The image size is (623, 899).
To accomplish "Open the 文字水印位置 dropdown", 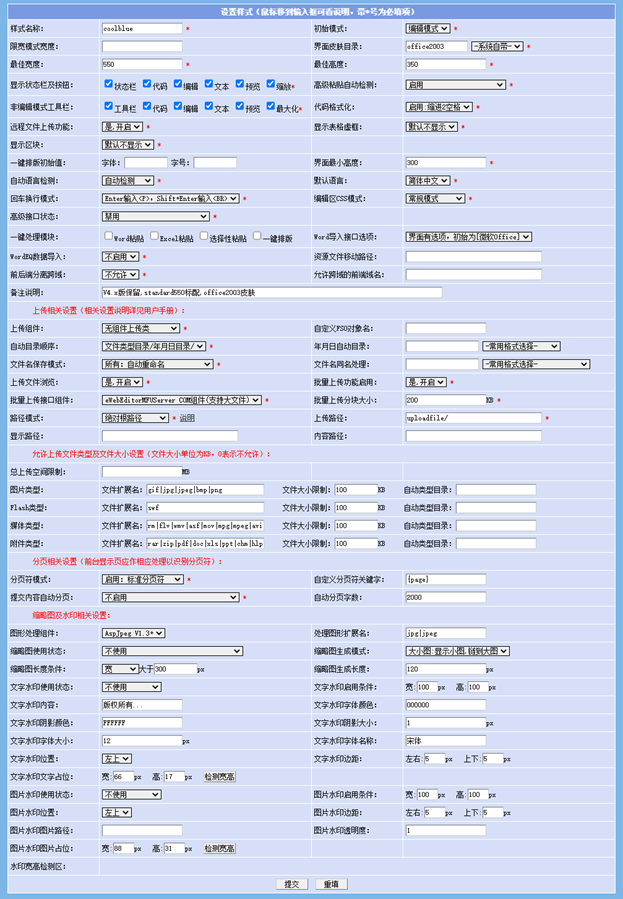I will 118,759.
